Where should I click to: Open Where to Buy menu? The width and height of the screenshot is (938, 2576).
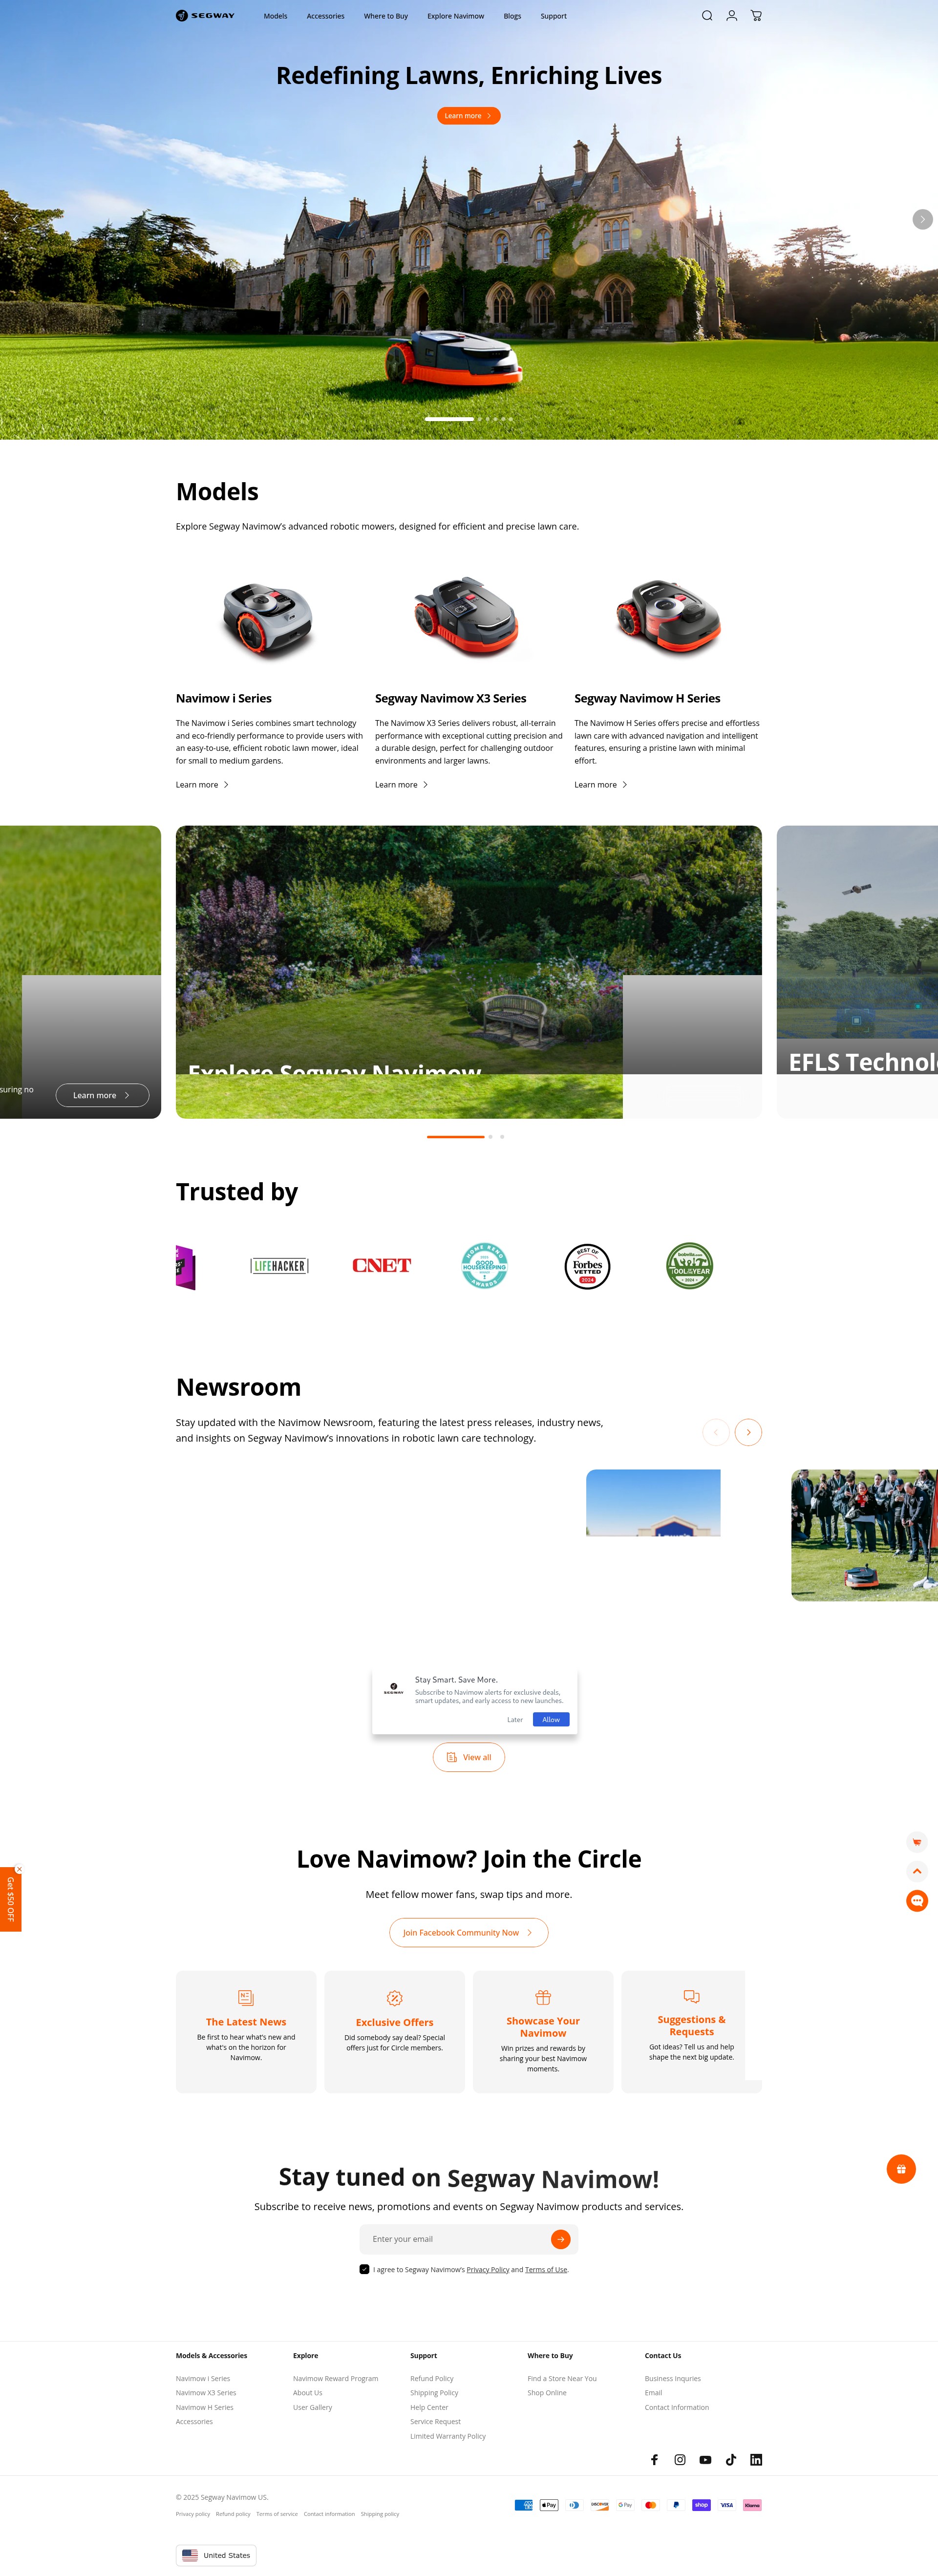tap(386, 16)
